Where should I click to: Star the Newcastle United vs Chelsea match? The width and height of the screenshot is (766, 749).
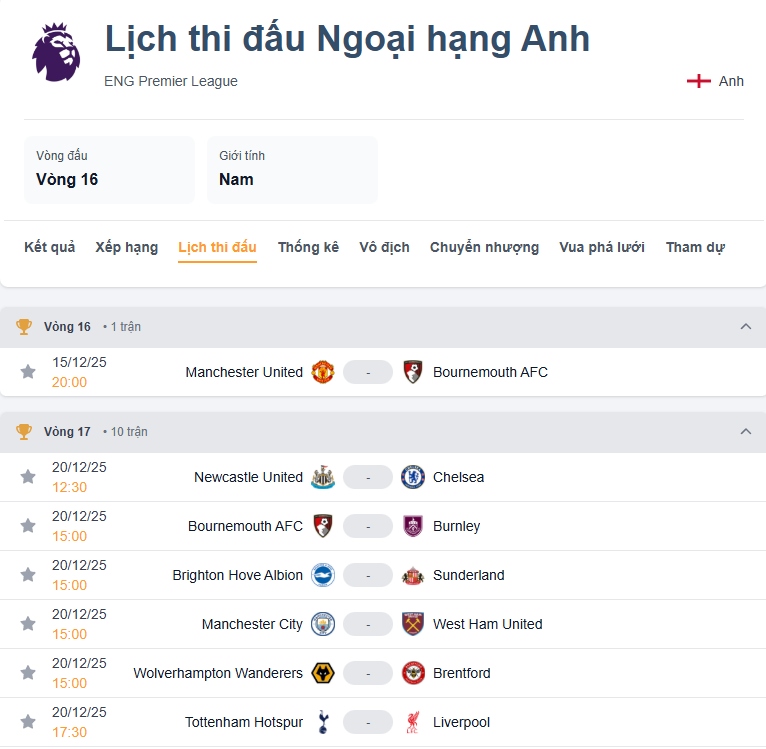pos(28,477)
